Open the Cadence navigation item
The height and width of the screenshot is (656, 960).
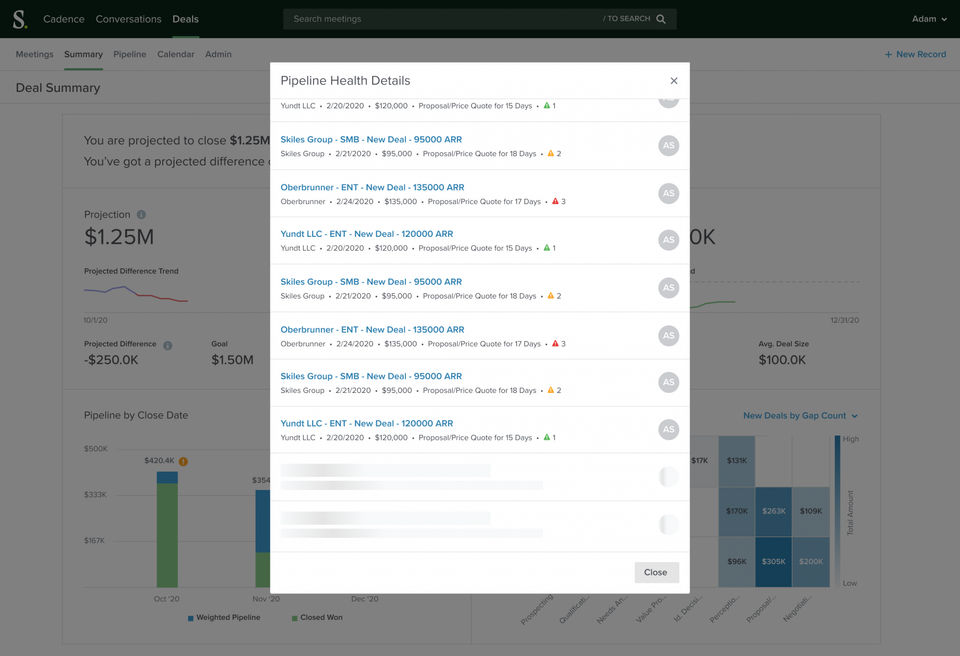(x=64, y=19)
